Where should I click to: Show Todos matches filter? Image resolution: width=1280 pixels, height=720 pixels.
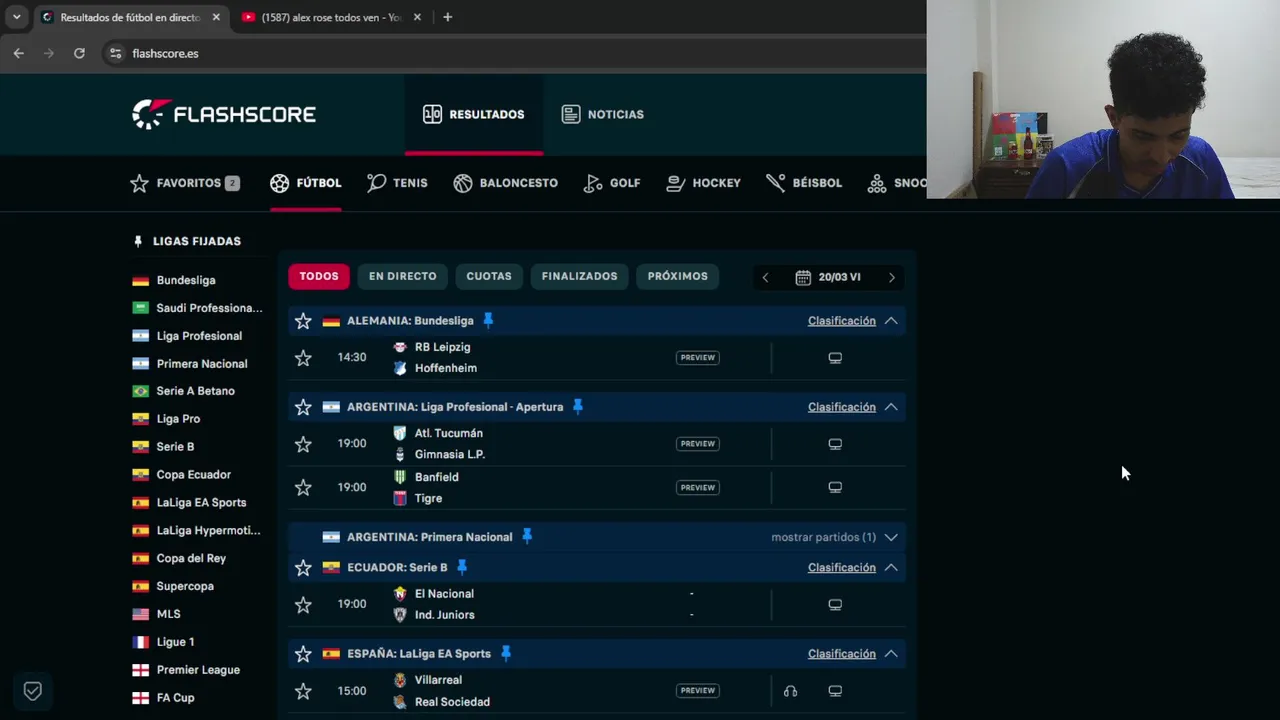pyautogui.click(x=319, y=276)
